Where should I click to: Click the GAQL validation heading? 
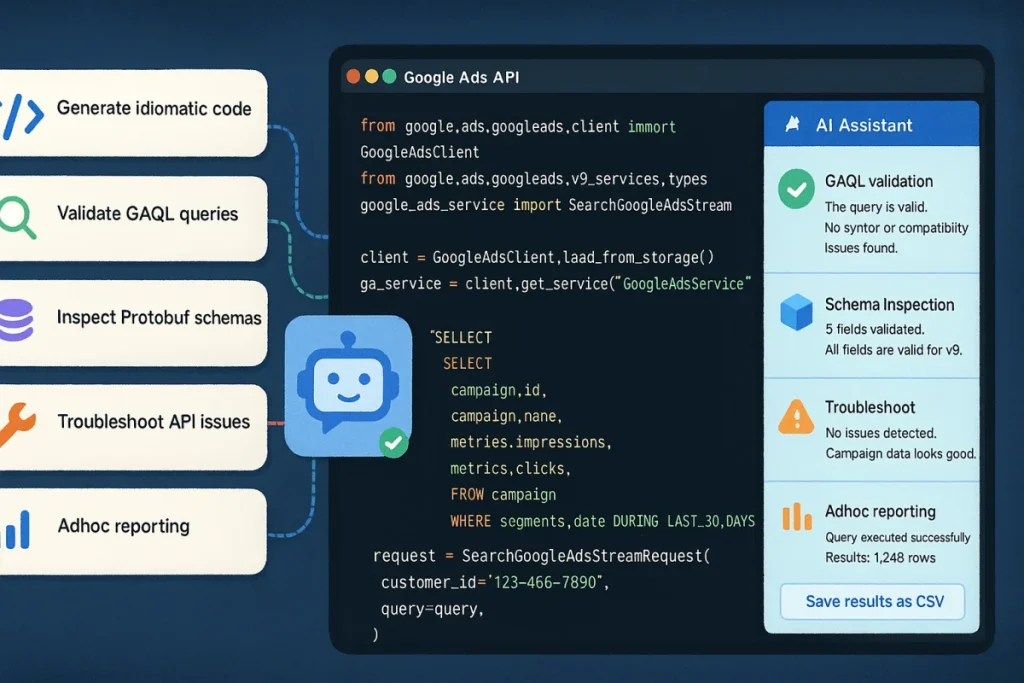[878, 181]
